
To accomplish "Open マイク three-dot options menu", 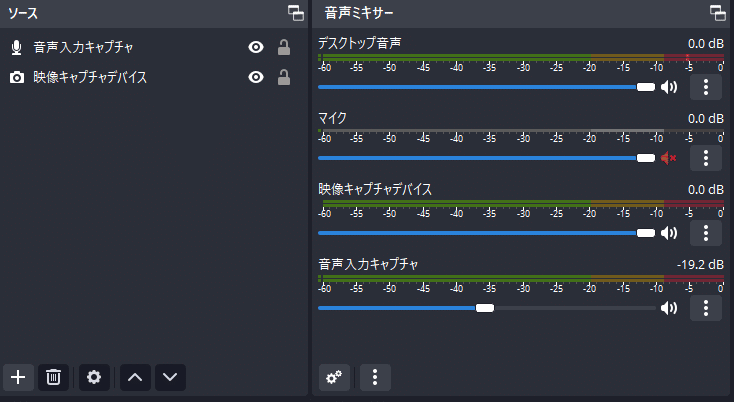I will point(706,158).
